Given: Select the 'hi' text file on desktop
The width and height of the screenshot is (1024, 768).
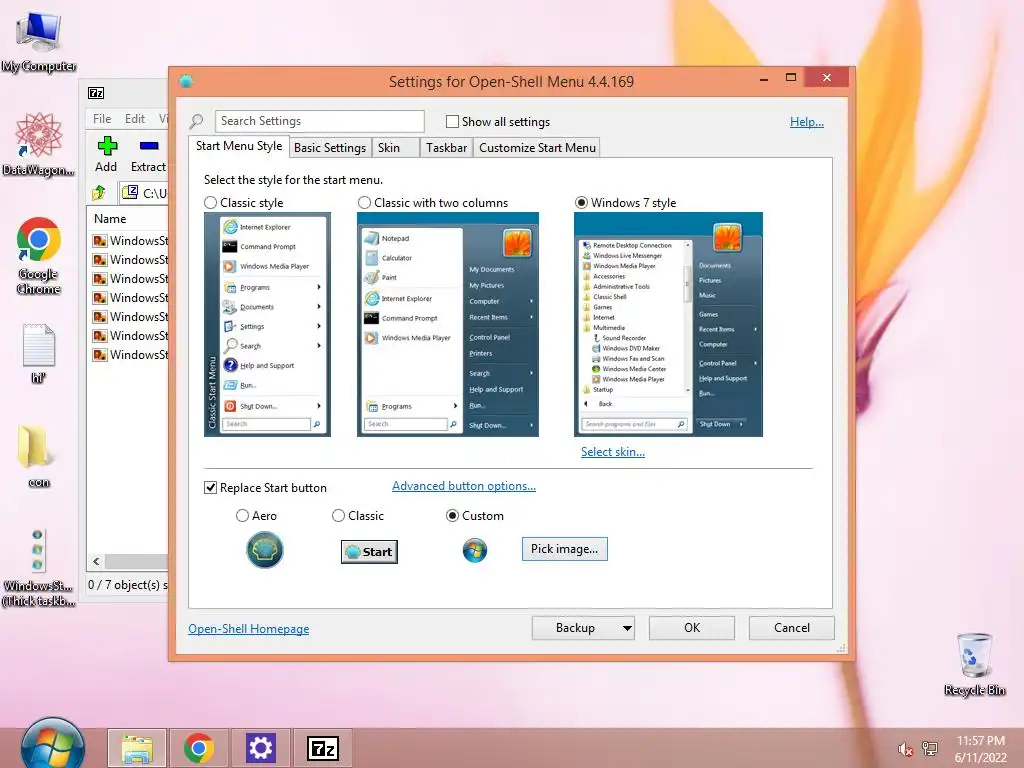Looking at the screenshot, I should point(39,353).
